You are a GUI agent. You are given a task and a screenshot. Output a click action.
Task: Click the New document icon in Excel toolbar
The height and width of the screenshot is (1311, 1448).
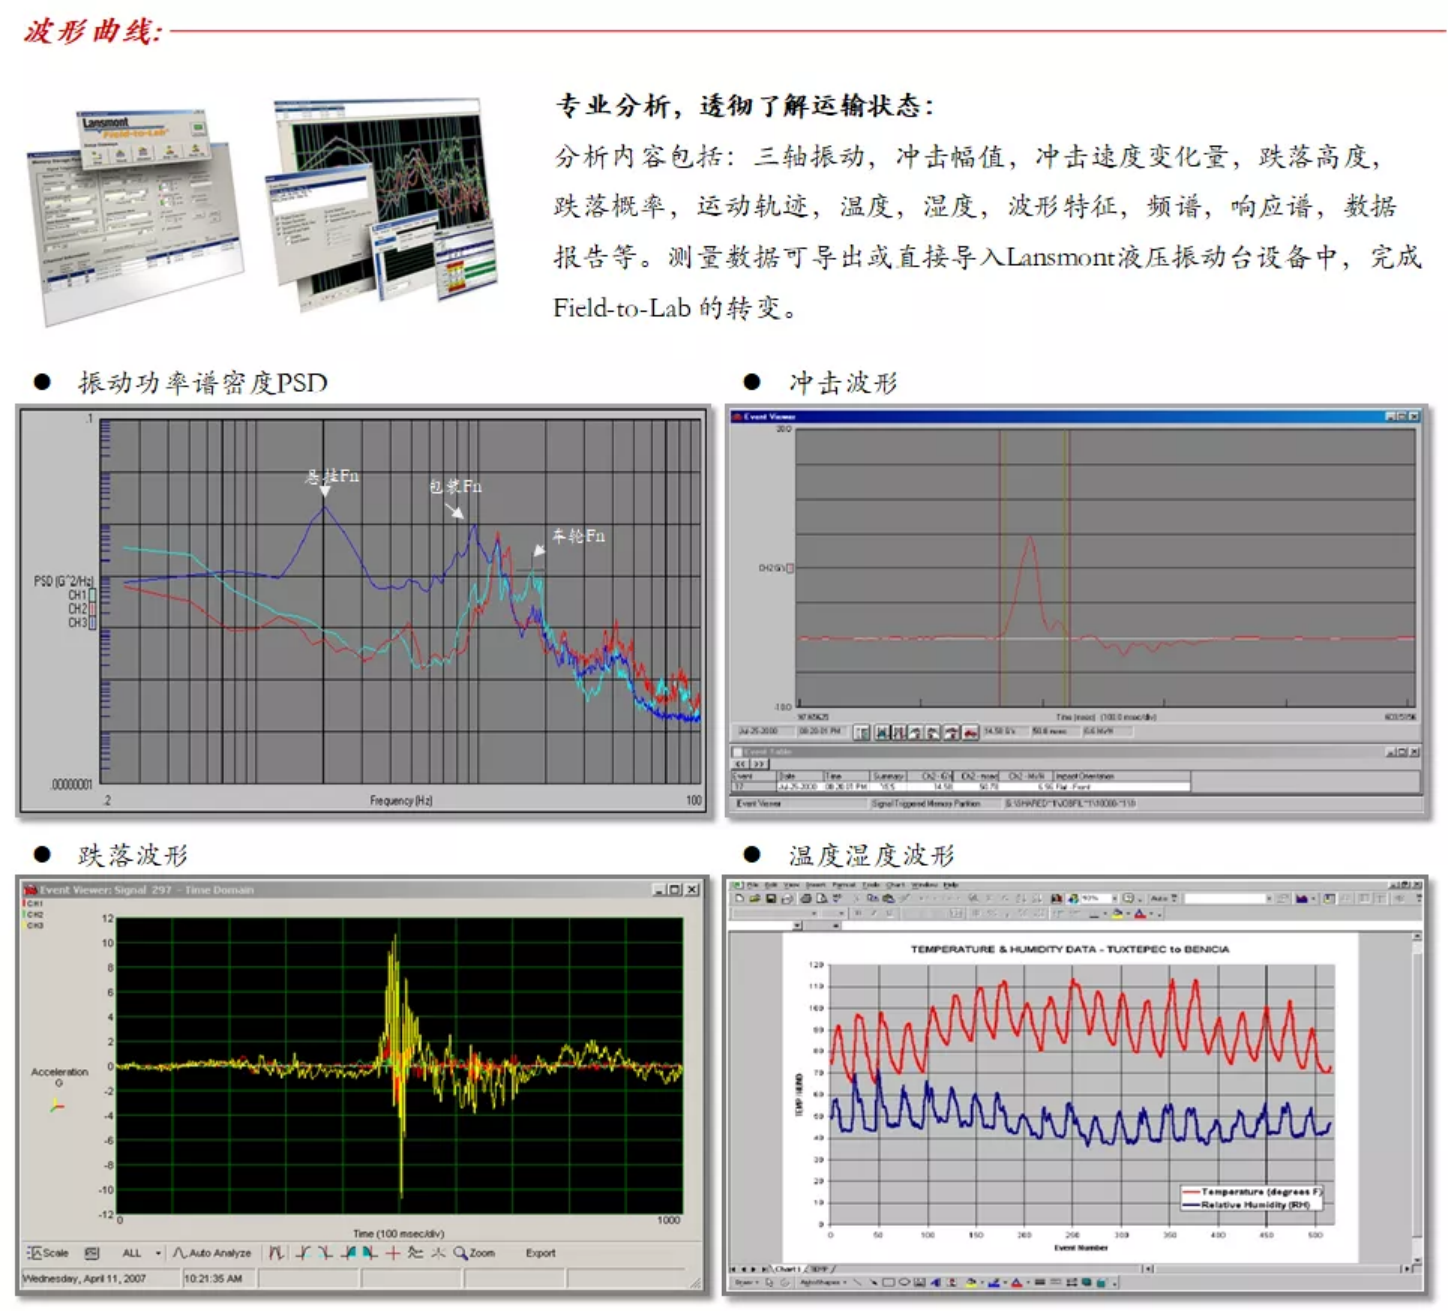pos(739,898)
